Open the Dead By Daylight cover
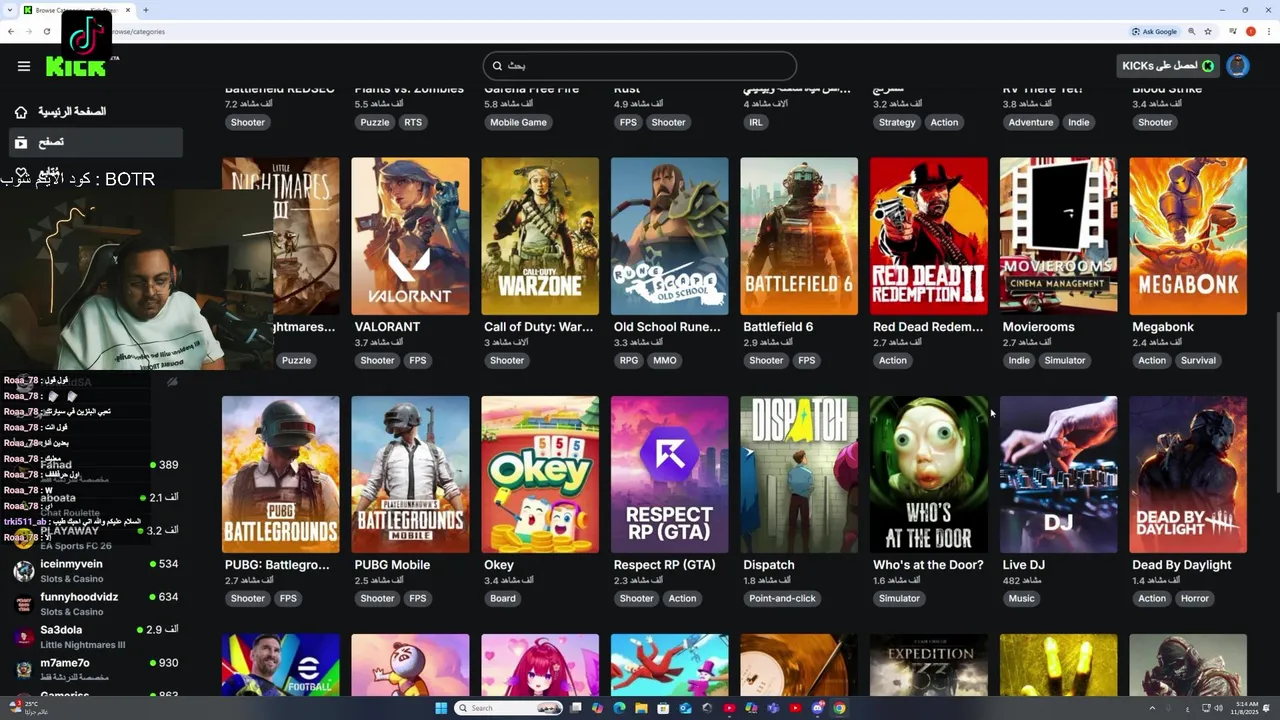This screenshot has width=1280, height=720. pos(1188,474)
